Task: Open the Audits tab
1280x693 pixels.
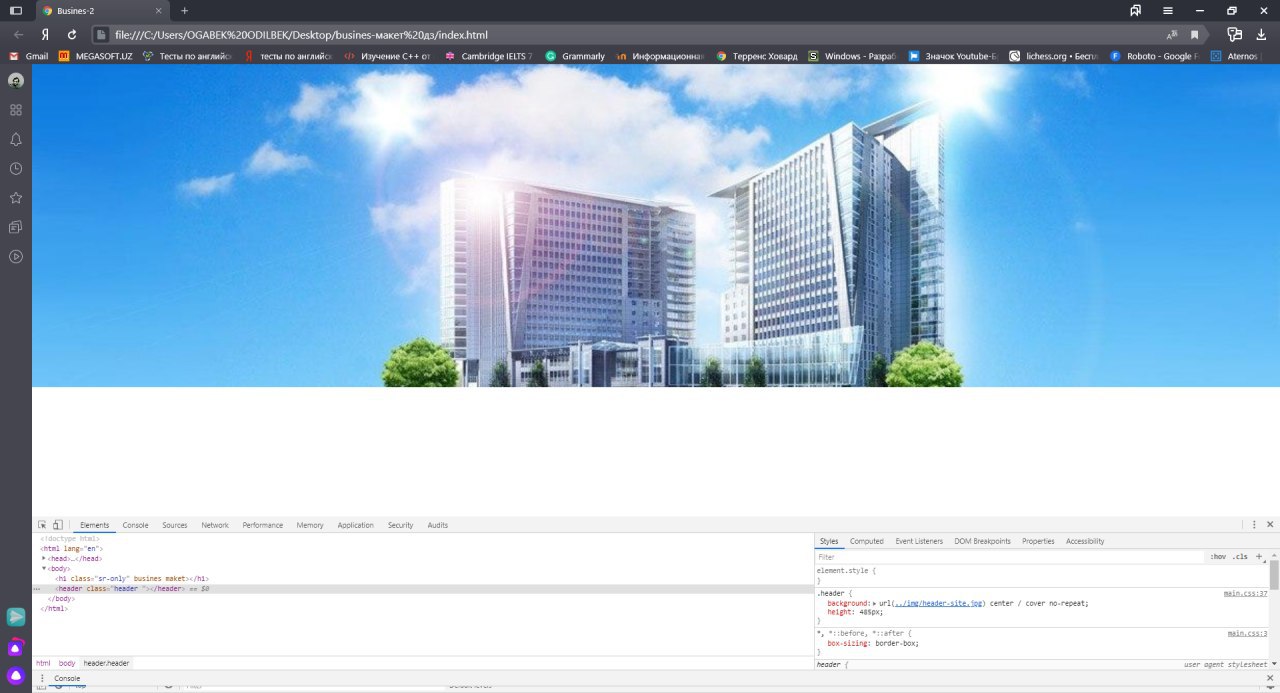Action: (x=438, y=525)
